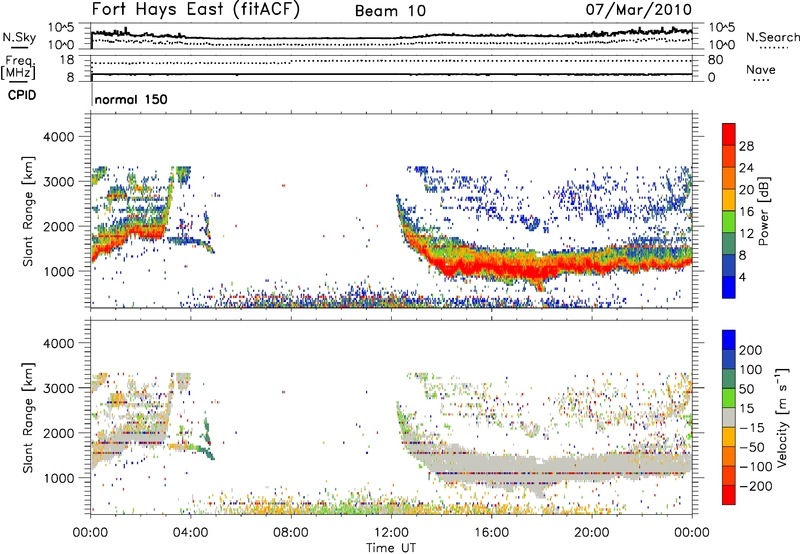
Task: Click the "Power [dB]" color bar title
Action: tap(763, 211)
